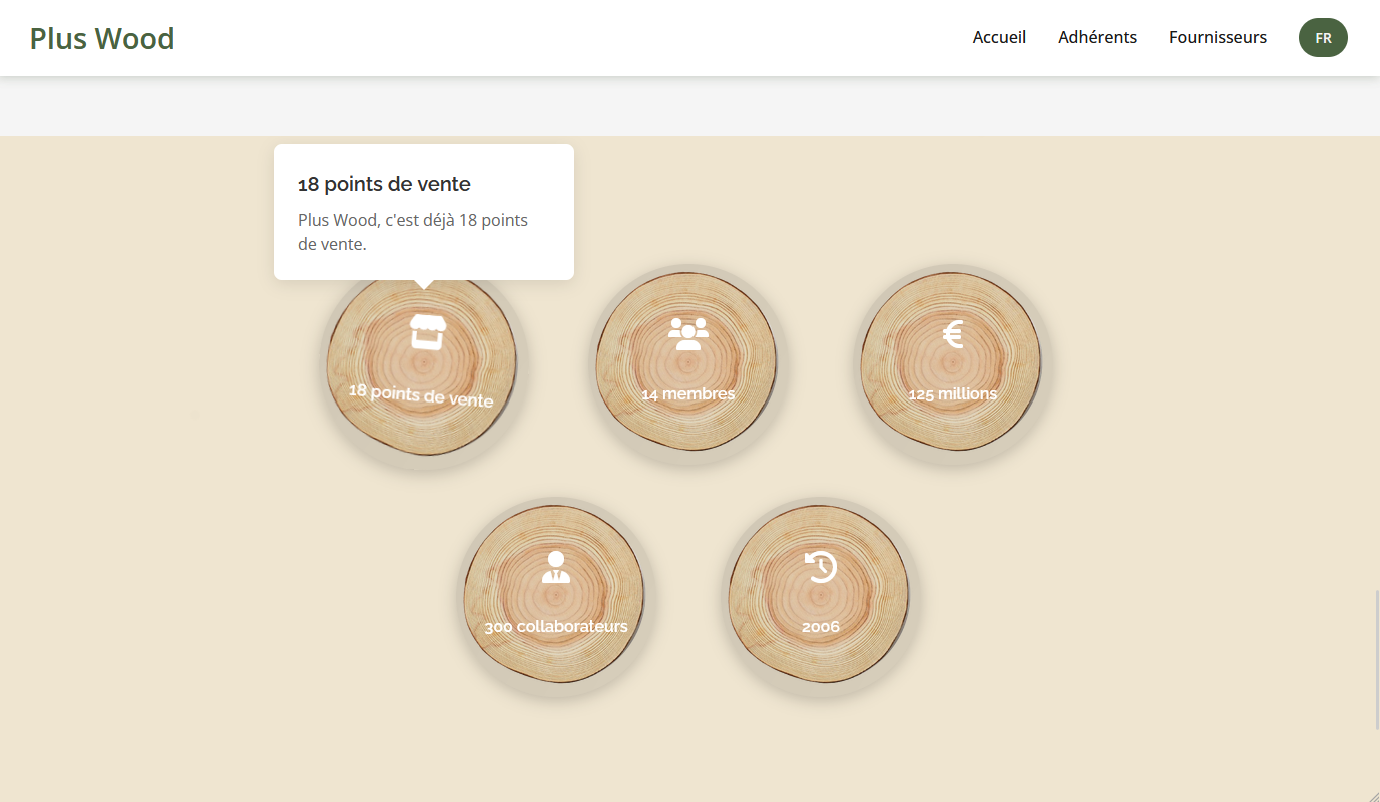Click the tooltip heading '18 points de vente'
Screen dimensions: 1380x802
tap(384, 184)
